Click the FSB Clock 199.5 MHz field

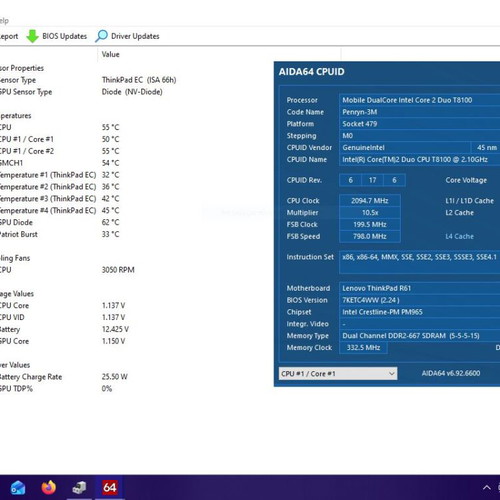[370, 225]
